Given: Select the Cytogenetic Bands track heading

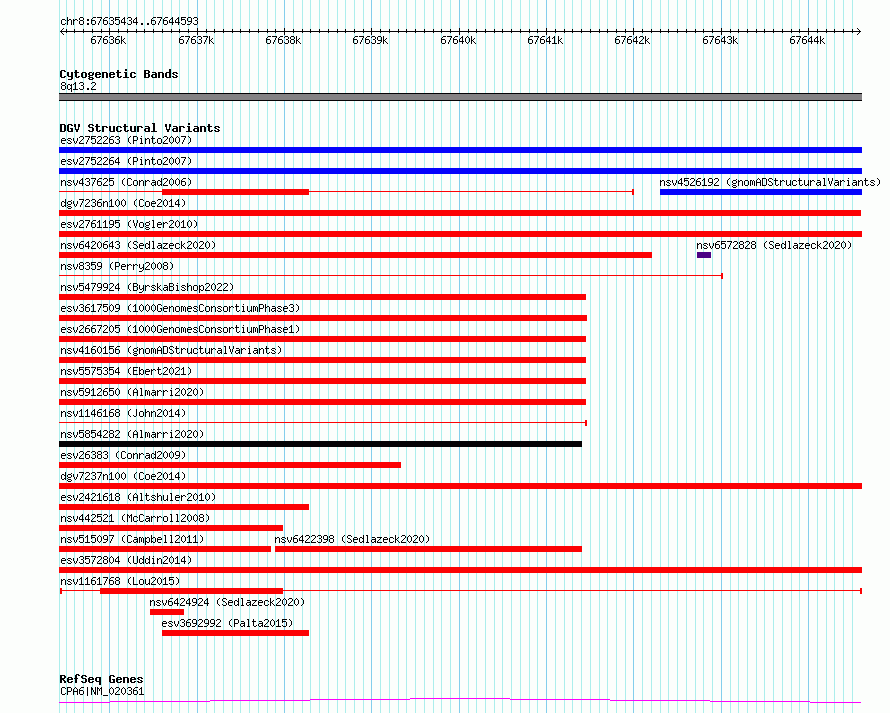Looking at the screenshot, I should tap(119, 74).
